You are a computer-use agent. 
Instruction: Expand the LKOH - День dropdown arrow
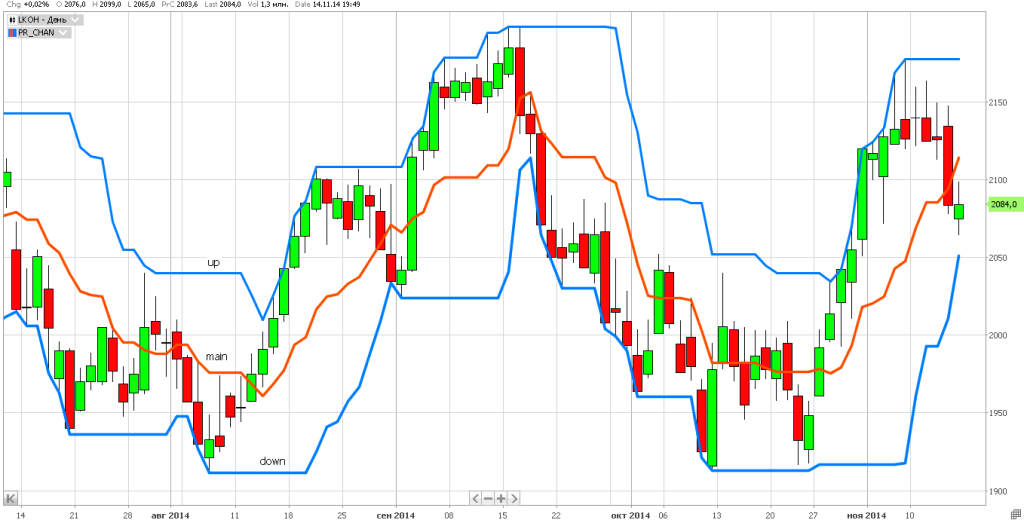point(77,20)
